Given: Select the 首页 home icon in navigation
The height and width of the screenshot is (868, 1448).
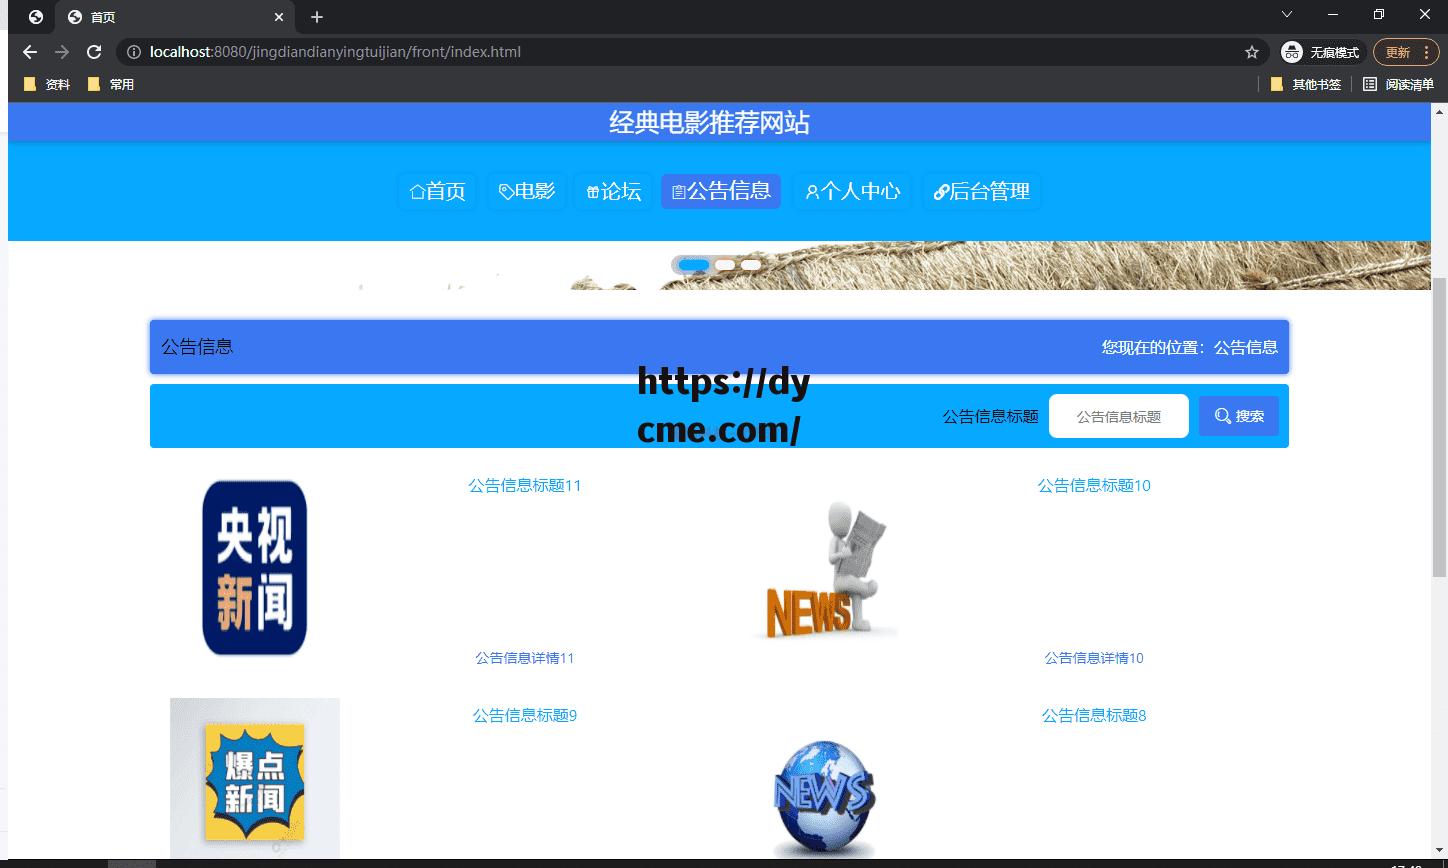Looking at the screenshot, I should pyautogui.click(x=417, y=192).
